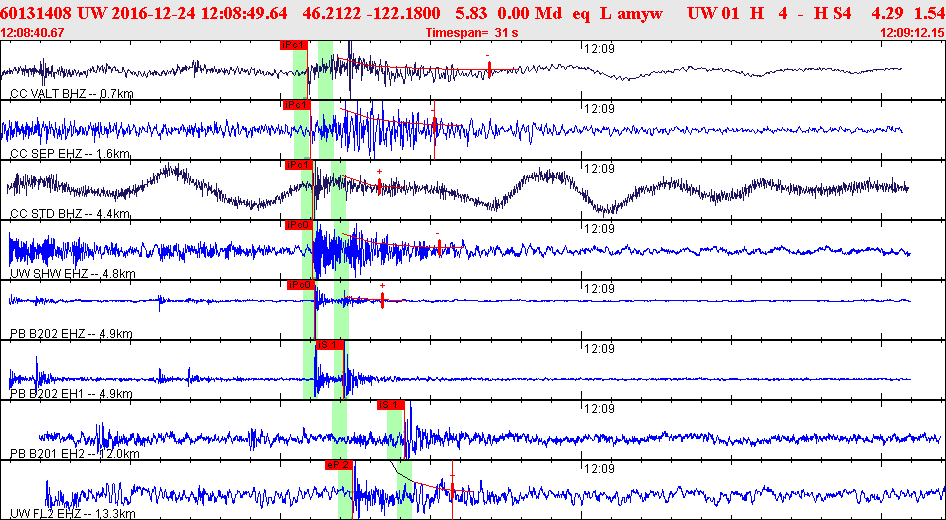Select the iPc0 pick flag on B202 EHZ trace
946x520 pixels.
[x=301, y=285]
